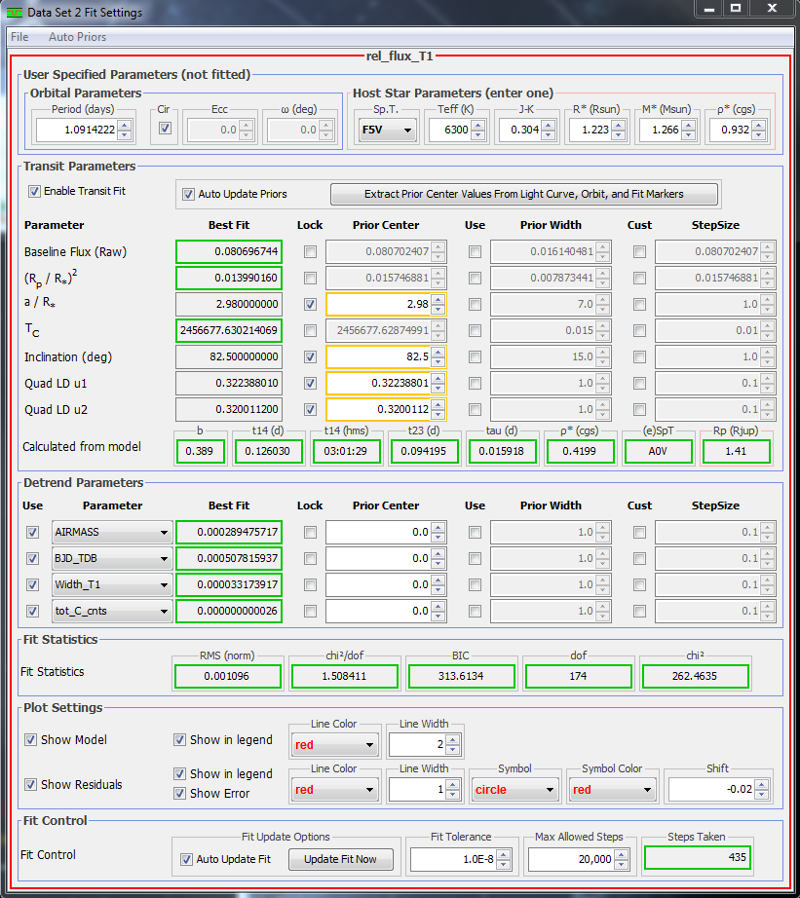The height and width of the screenshot is (898, 800).
Task: Toggle the Auto Update Priors checkbox
Action: 188,194
